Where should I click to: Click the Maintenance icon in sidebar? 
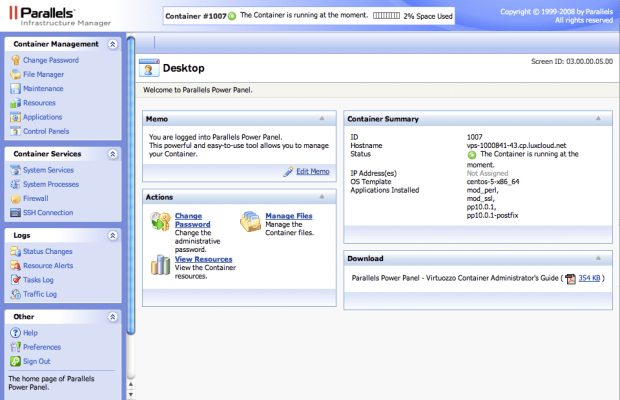(x=15, y=89)
